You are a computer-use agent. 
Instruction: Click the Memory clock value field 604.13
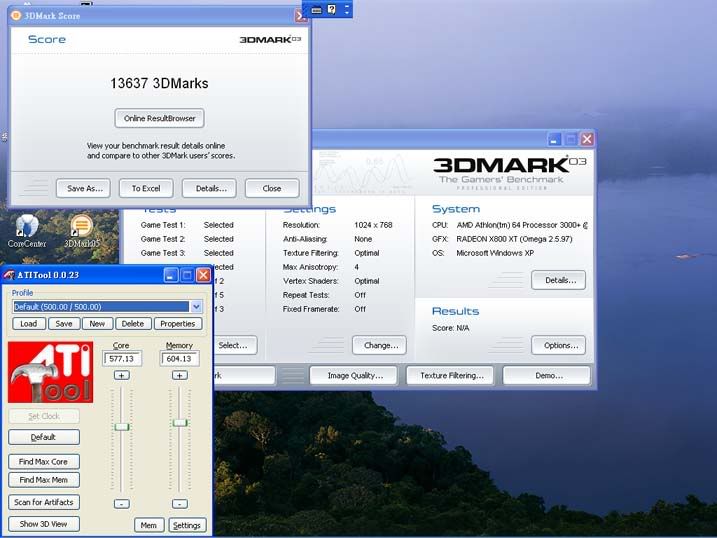(179, 359)
